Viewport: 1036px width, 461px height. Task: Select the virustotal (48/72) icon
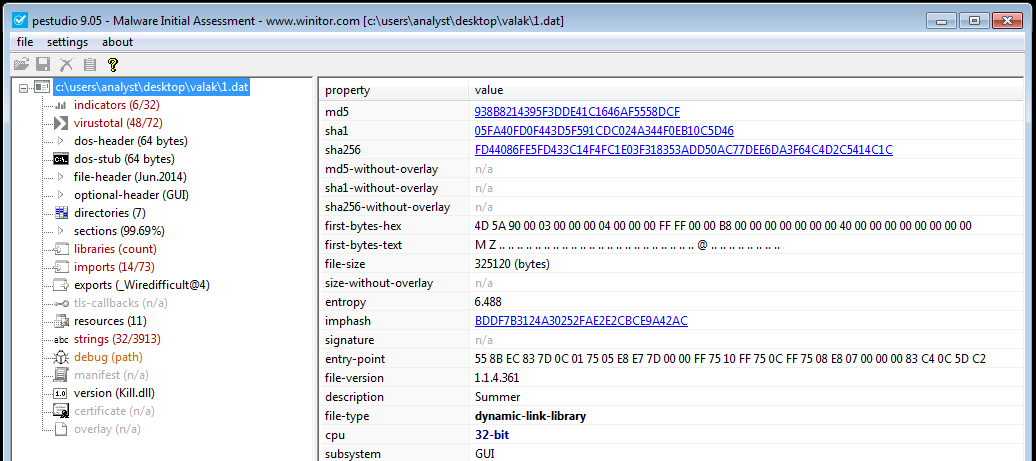click(x=60, y=123)
